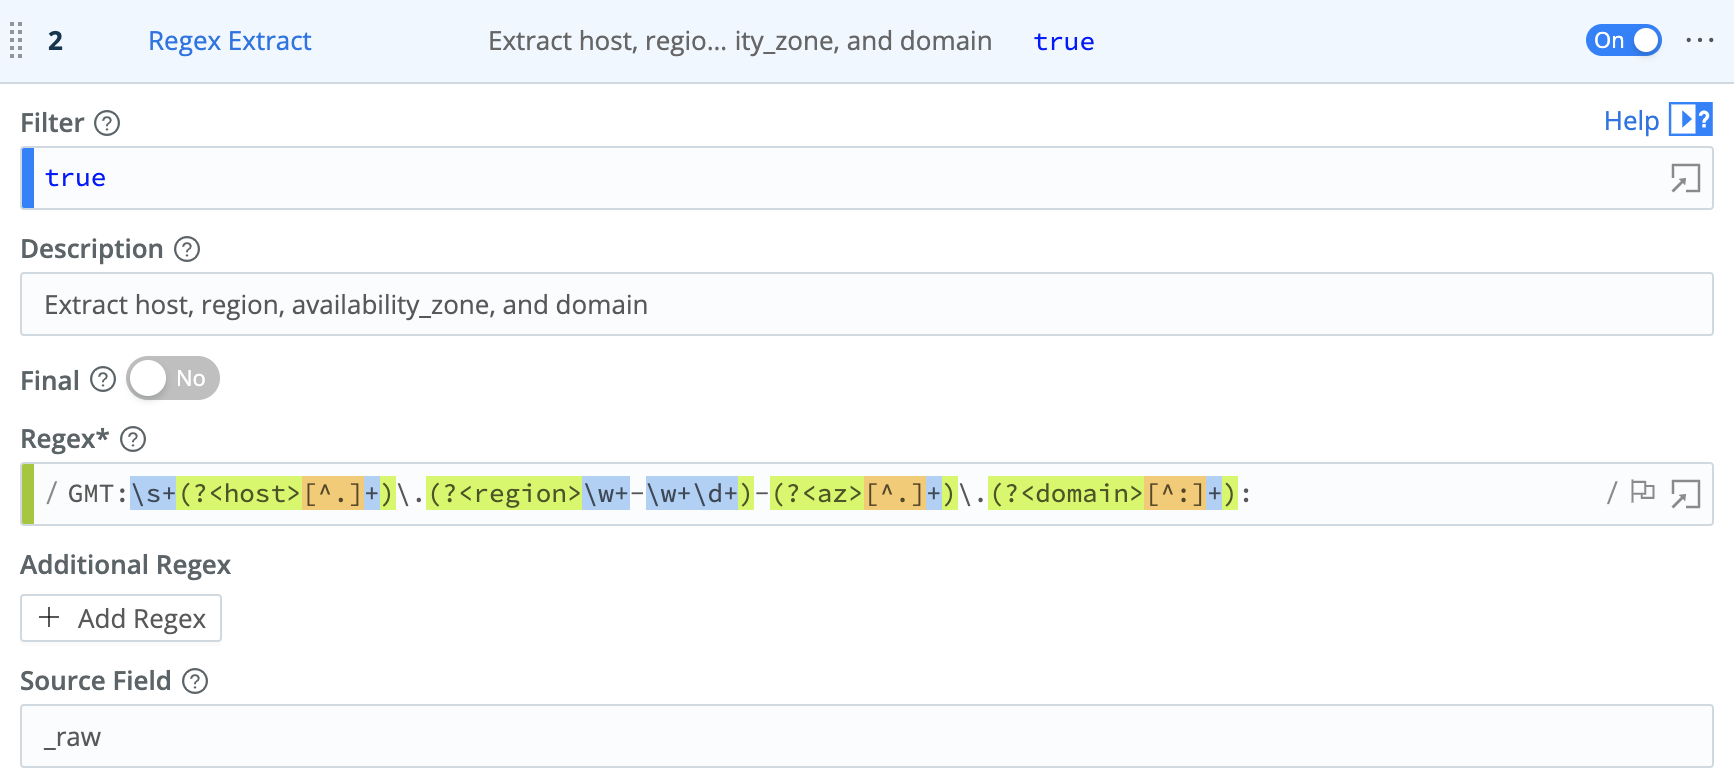1734x780 pixels.
Task: Open the Help panel icon
Action: click(1690, 120)
